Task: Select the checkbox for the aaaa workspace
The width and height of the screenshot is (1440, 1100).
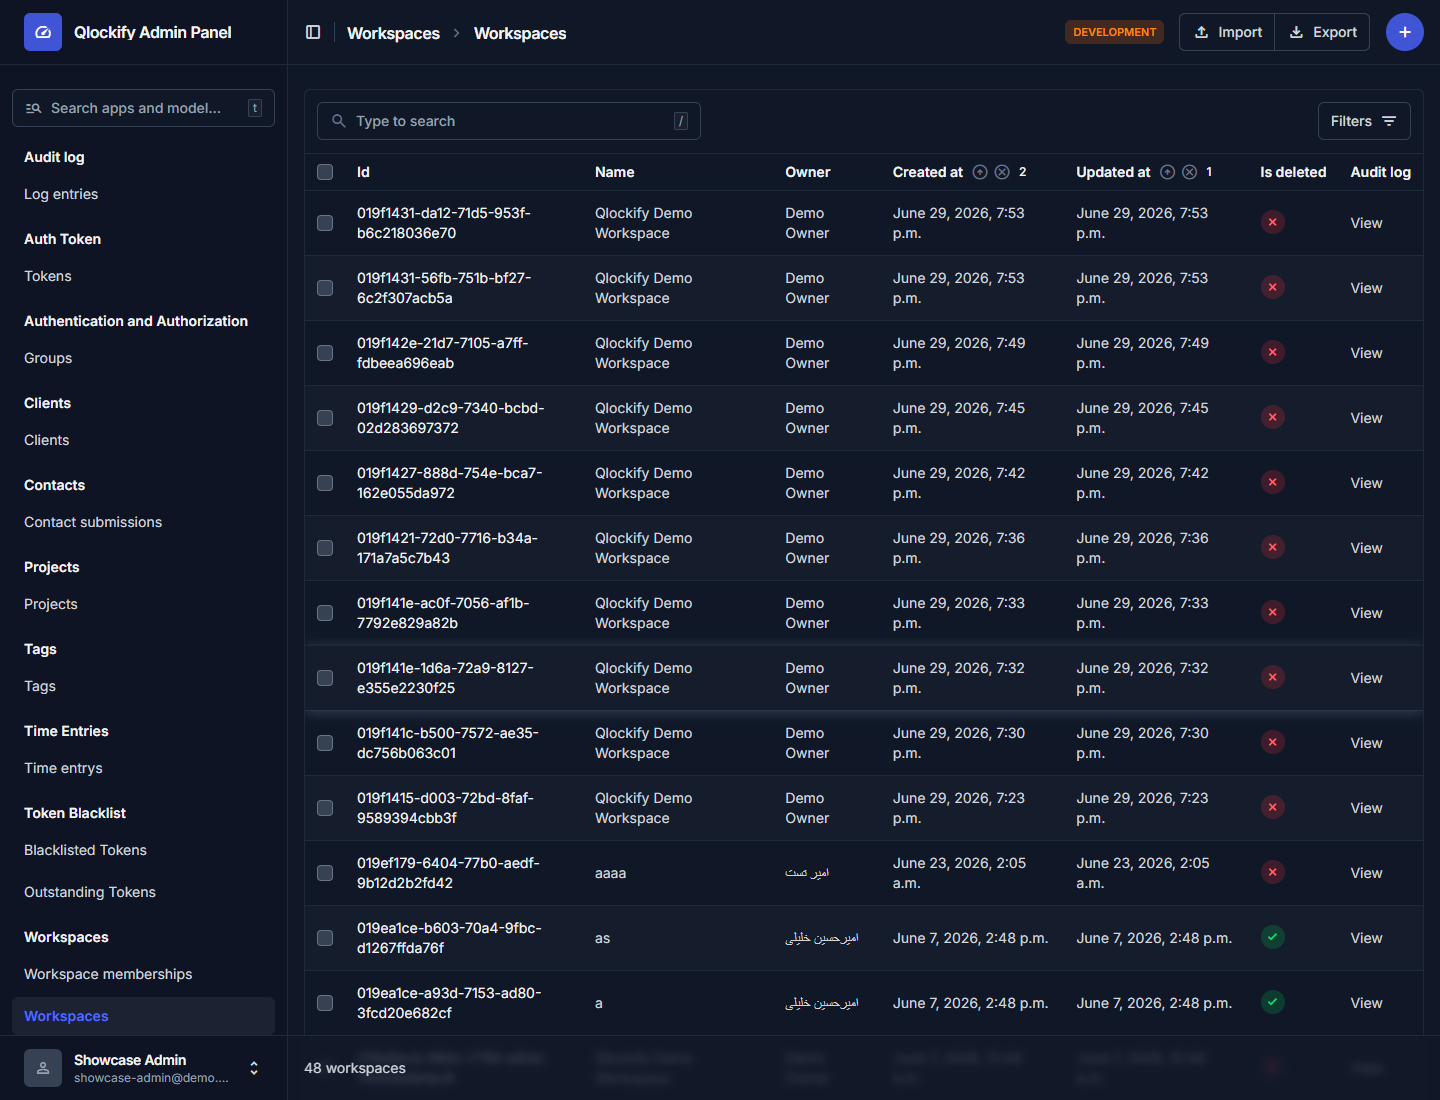Action: (x=325, y=873)
